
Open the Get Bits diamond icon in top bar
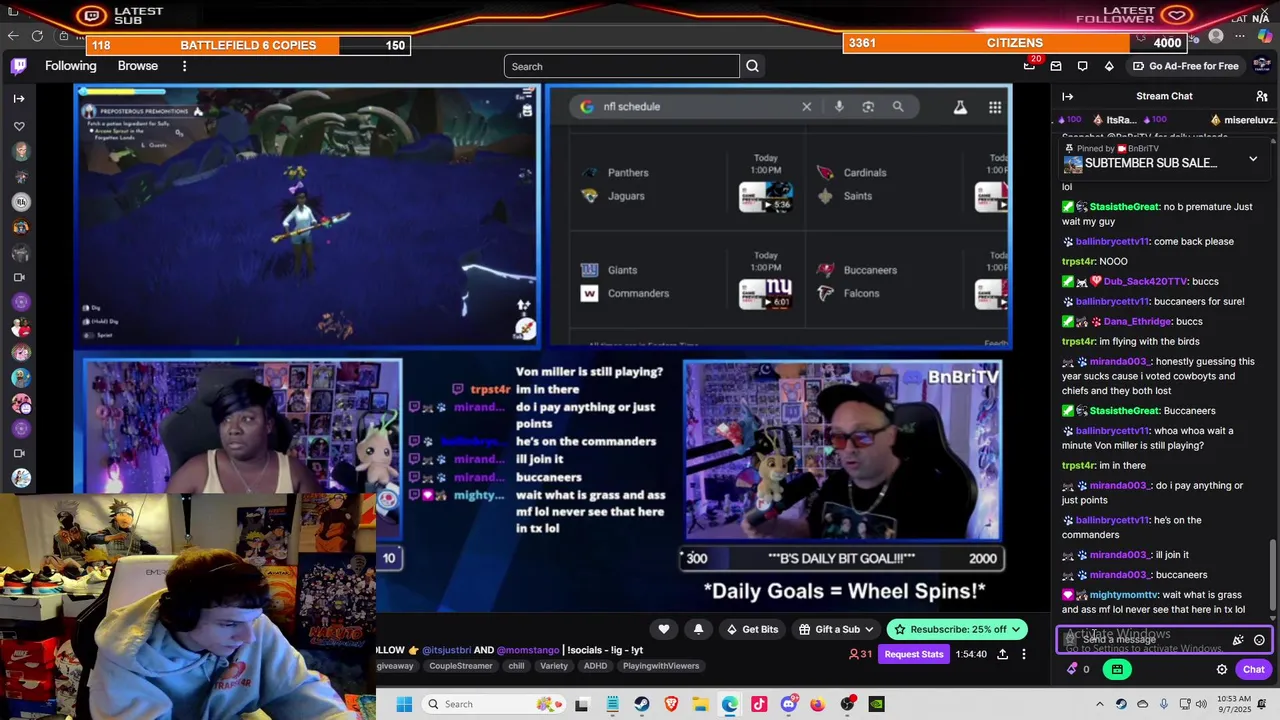(x=1109, y=66)
